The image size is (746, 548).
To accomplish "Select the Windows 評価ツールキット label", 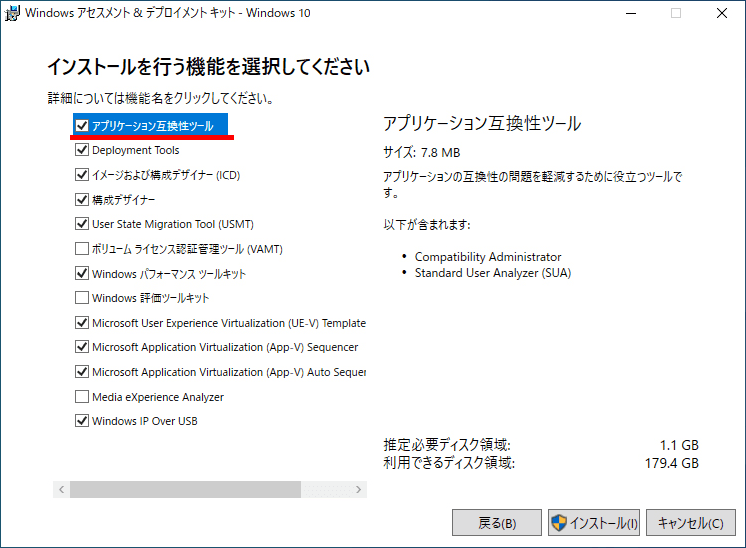I will pos(150,298).
